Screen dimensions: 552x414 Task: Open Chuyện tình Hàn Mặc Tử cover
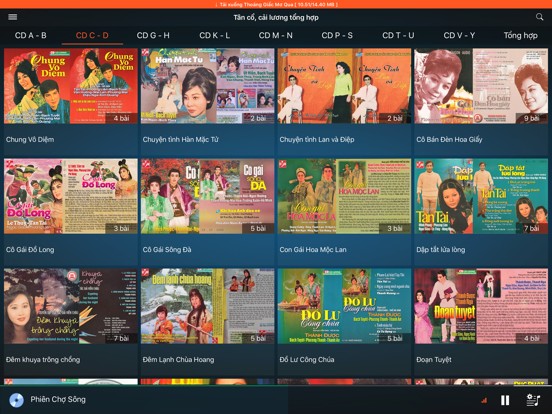coord(208,86)
